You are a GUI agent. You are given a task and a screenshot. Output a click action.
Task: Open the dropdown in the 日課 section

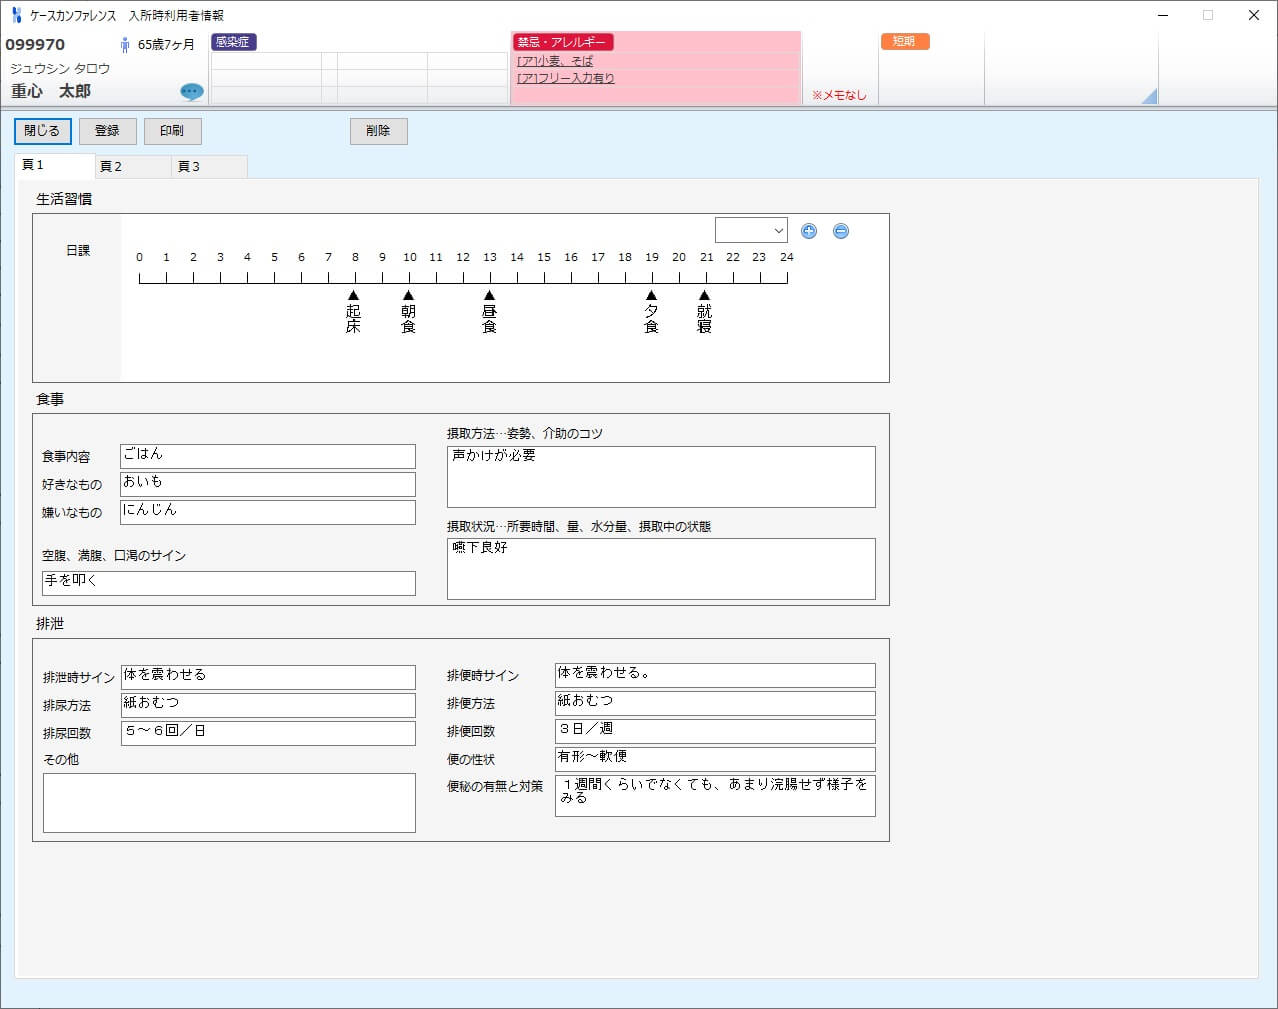point(751,231)
